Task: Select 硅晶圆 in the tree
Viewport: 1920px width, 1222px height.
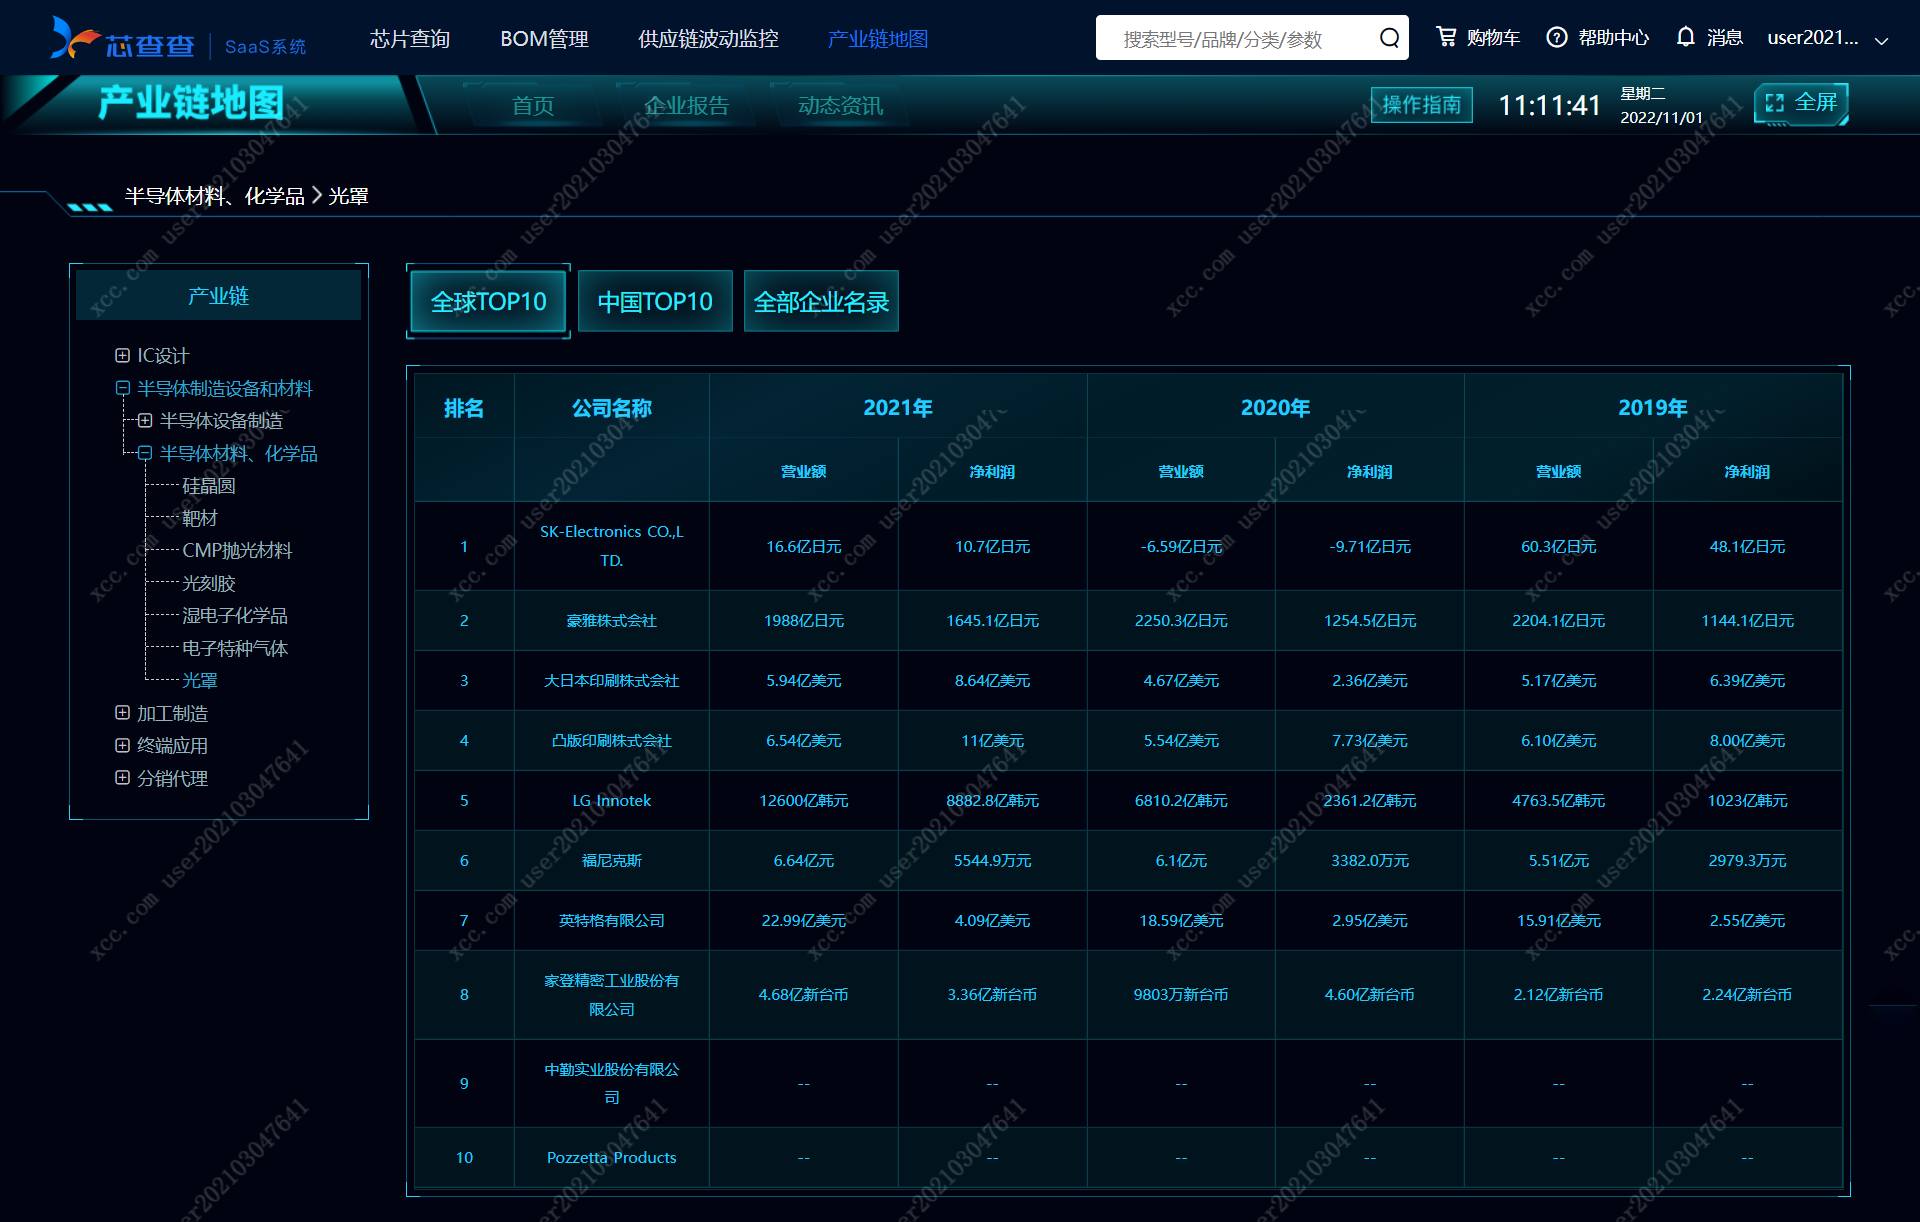Action: click(x=209, y=485)
